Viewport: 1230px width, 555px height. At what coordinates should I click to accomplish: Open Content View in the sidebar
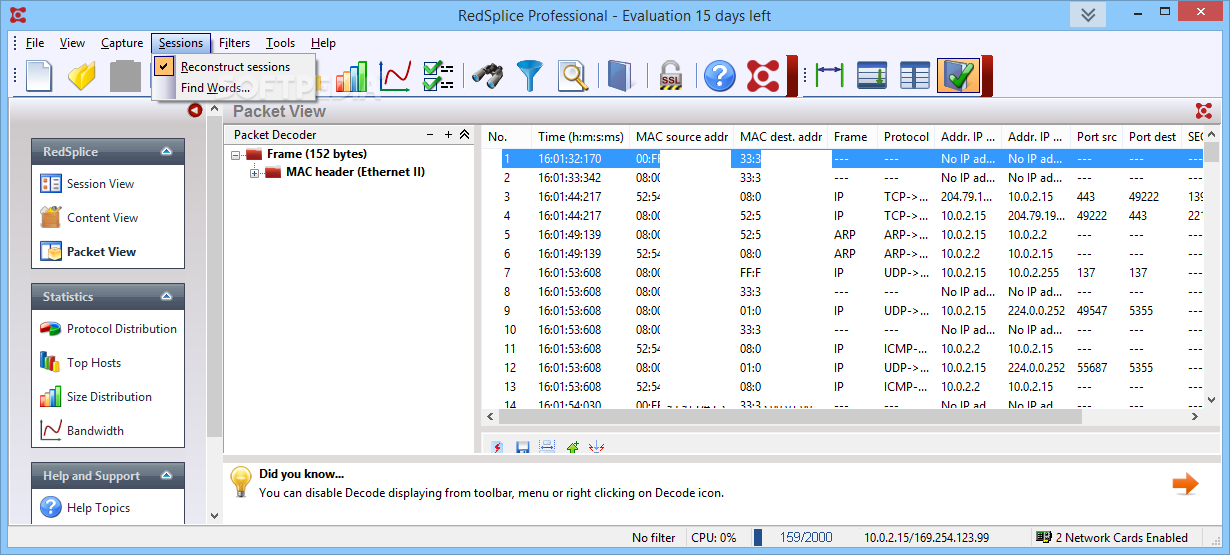(102, 218)
